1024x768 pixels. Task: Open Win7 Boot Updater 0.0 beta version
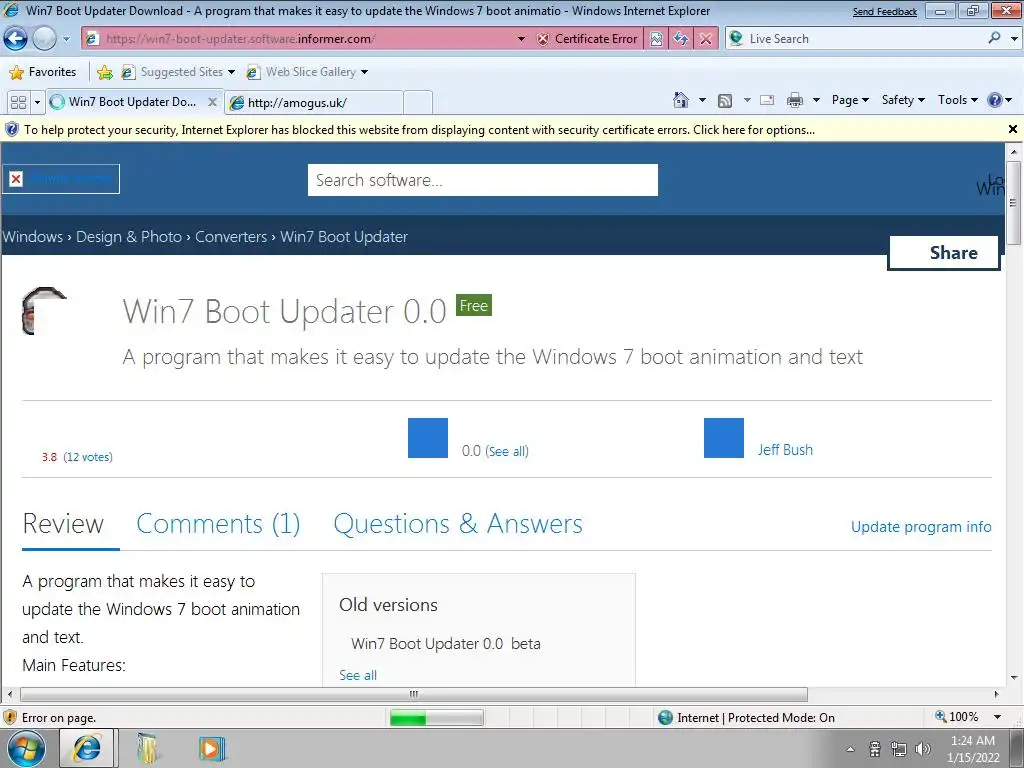click(x=445, y=643)
